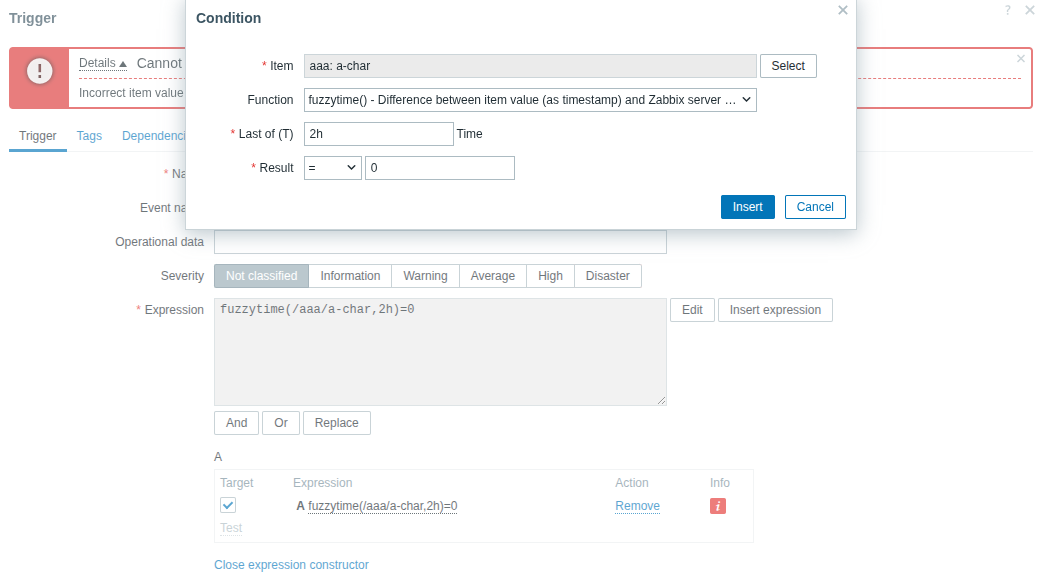Open the Trigger tab
This screenshot has height=572, width=1043.
38,136
